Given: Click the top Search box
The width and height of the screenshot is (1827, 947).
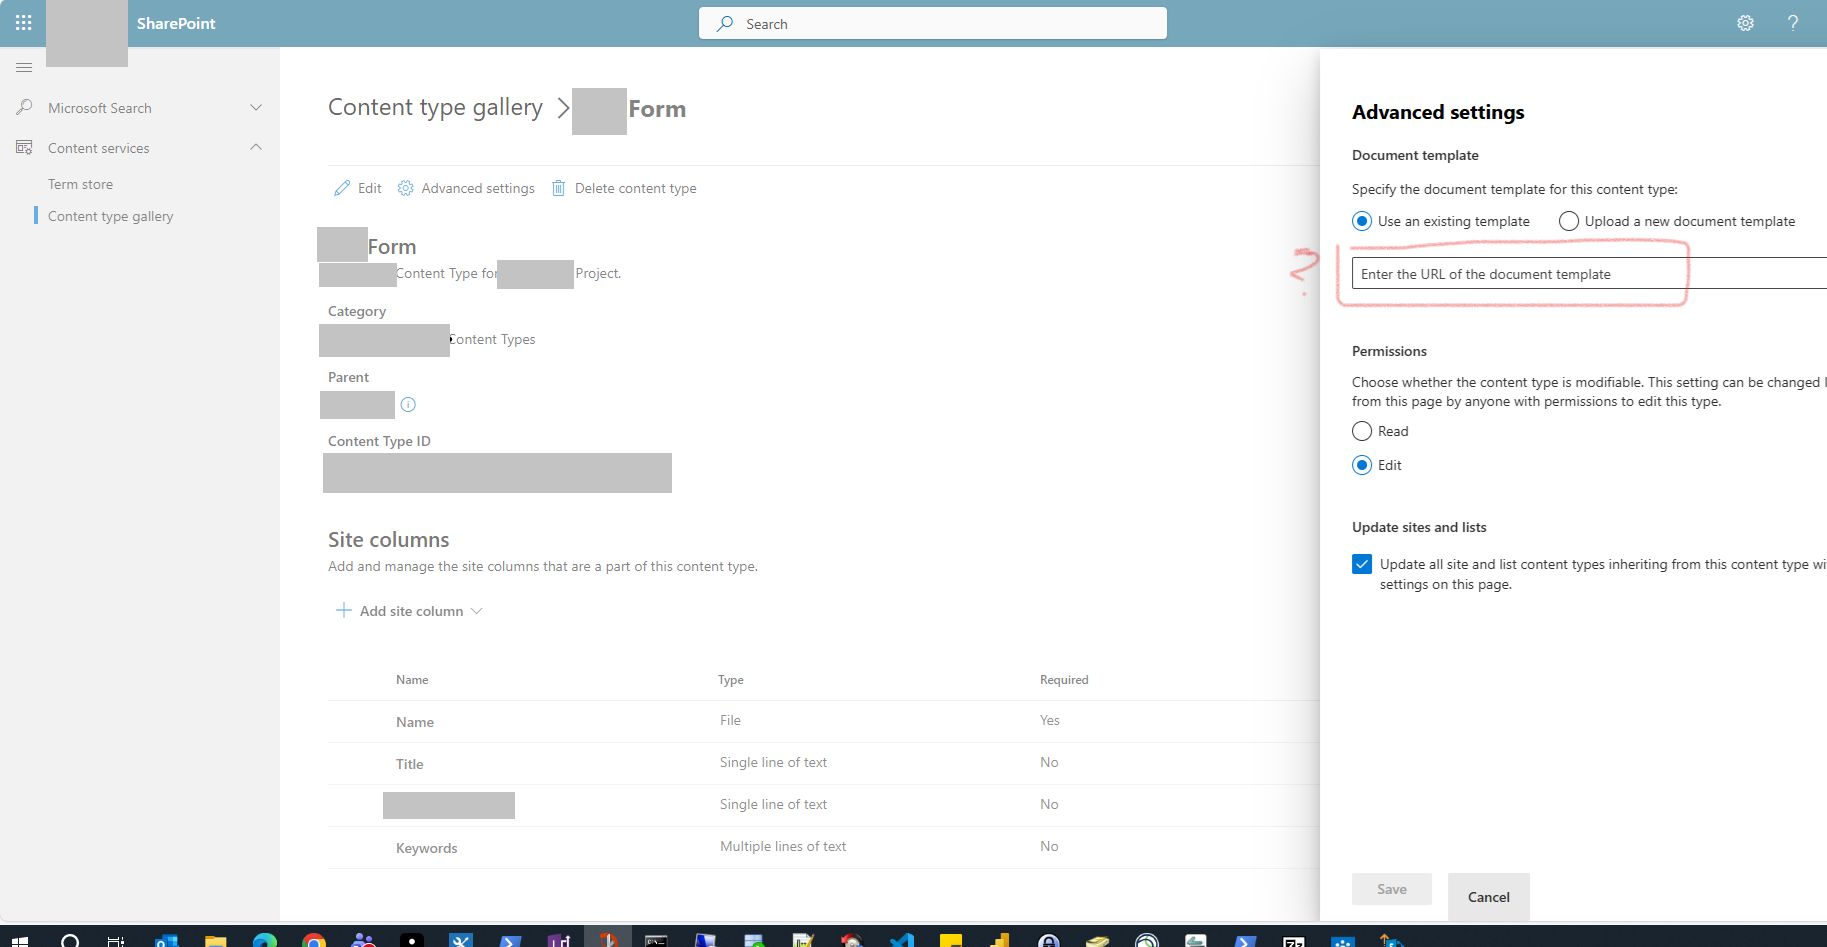Looking at the screenshot, I should click(933, 23).
